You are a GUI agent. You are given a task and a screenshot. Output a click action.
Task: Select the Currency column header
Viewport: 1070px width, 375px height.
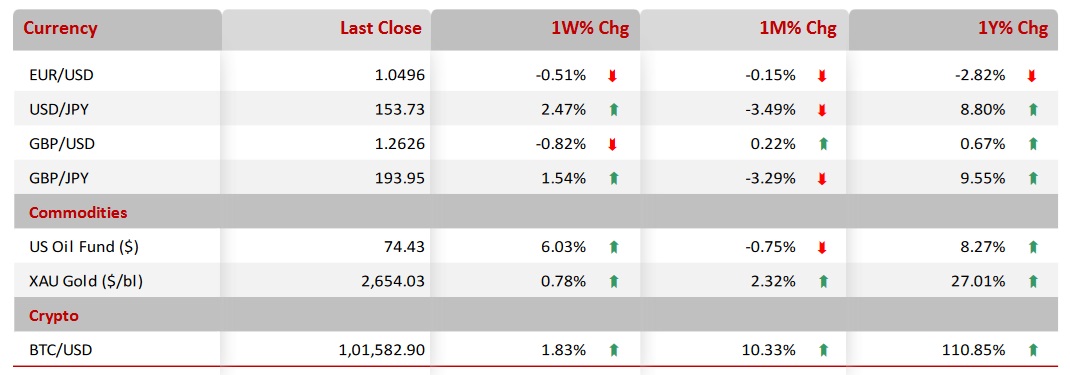(x=60, y=29)
